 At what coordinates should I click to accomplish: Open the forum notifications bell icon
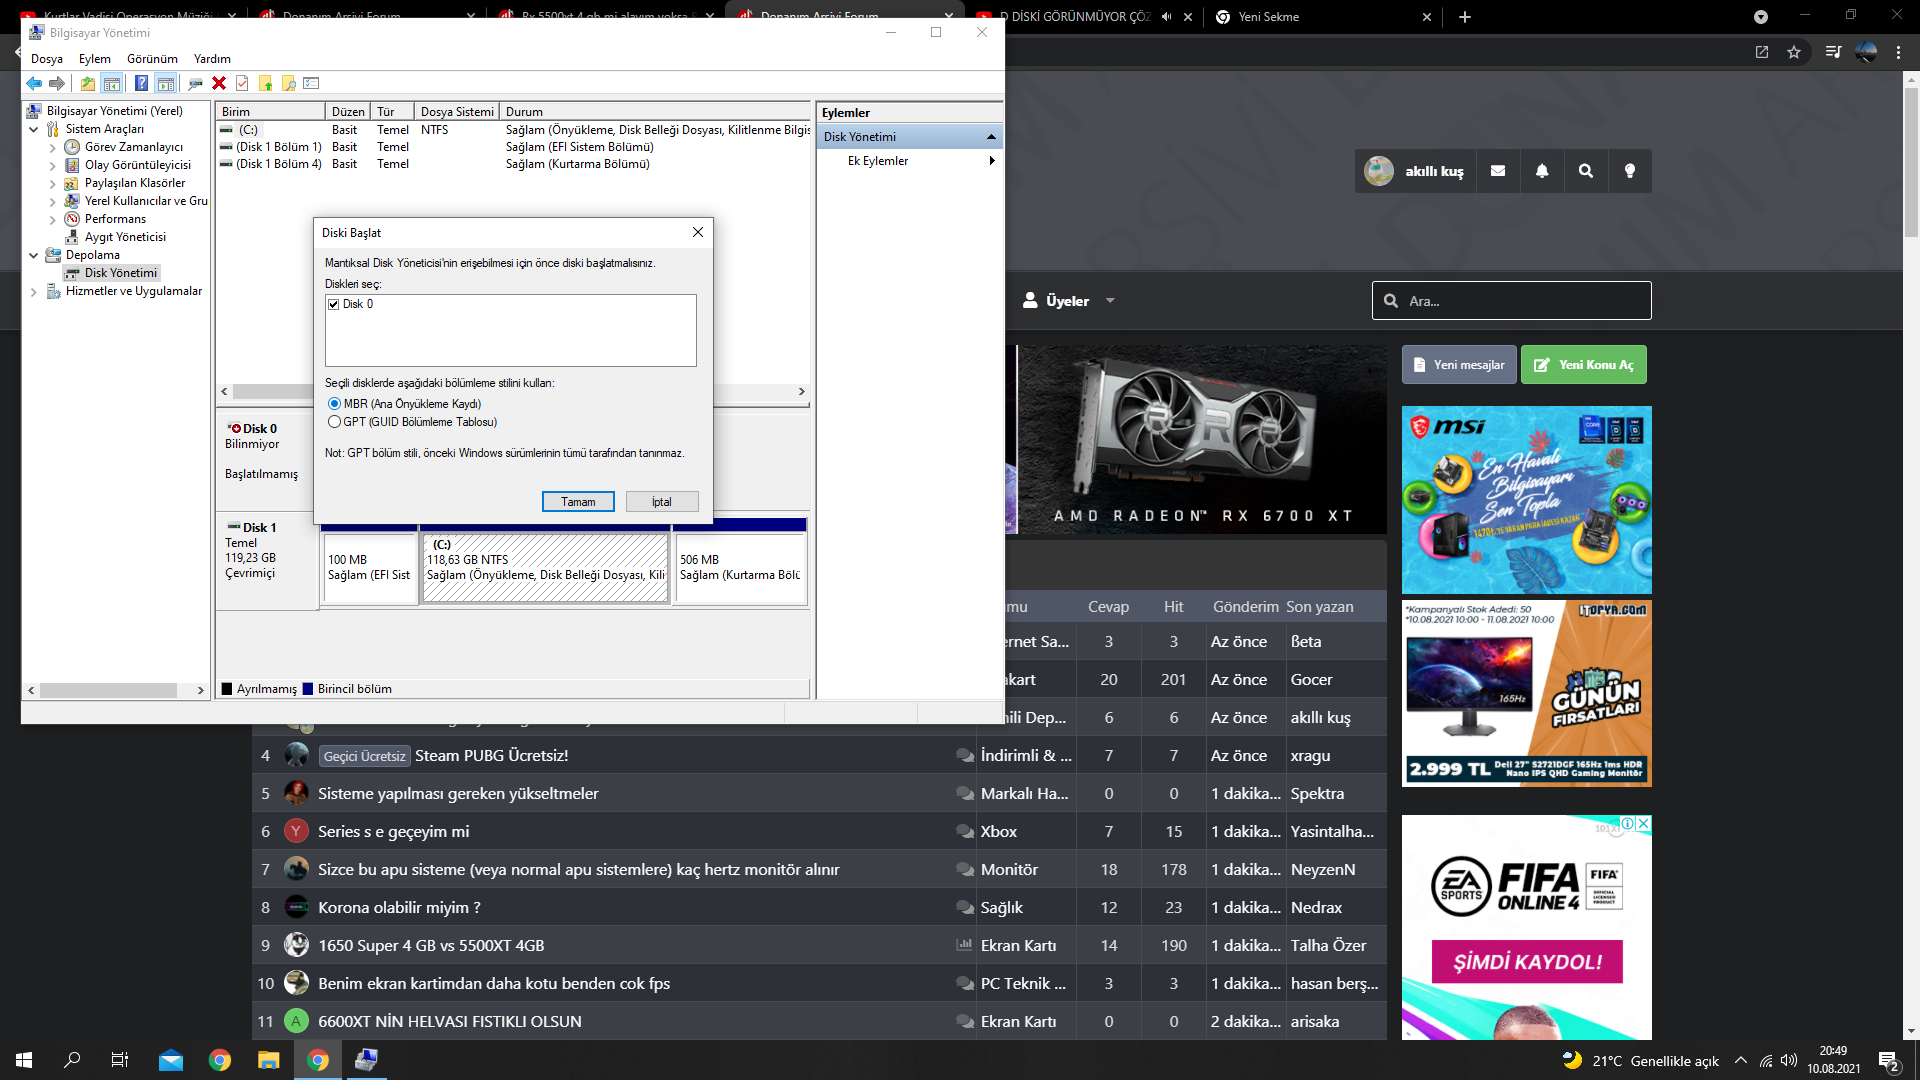click(1542, 171)
